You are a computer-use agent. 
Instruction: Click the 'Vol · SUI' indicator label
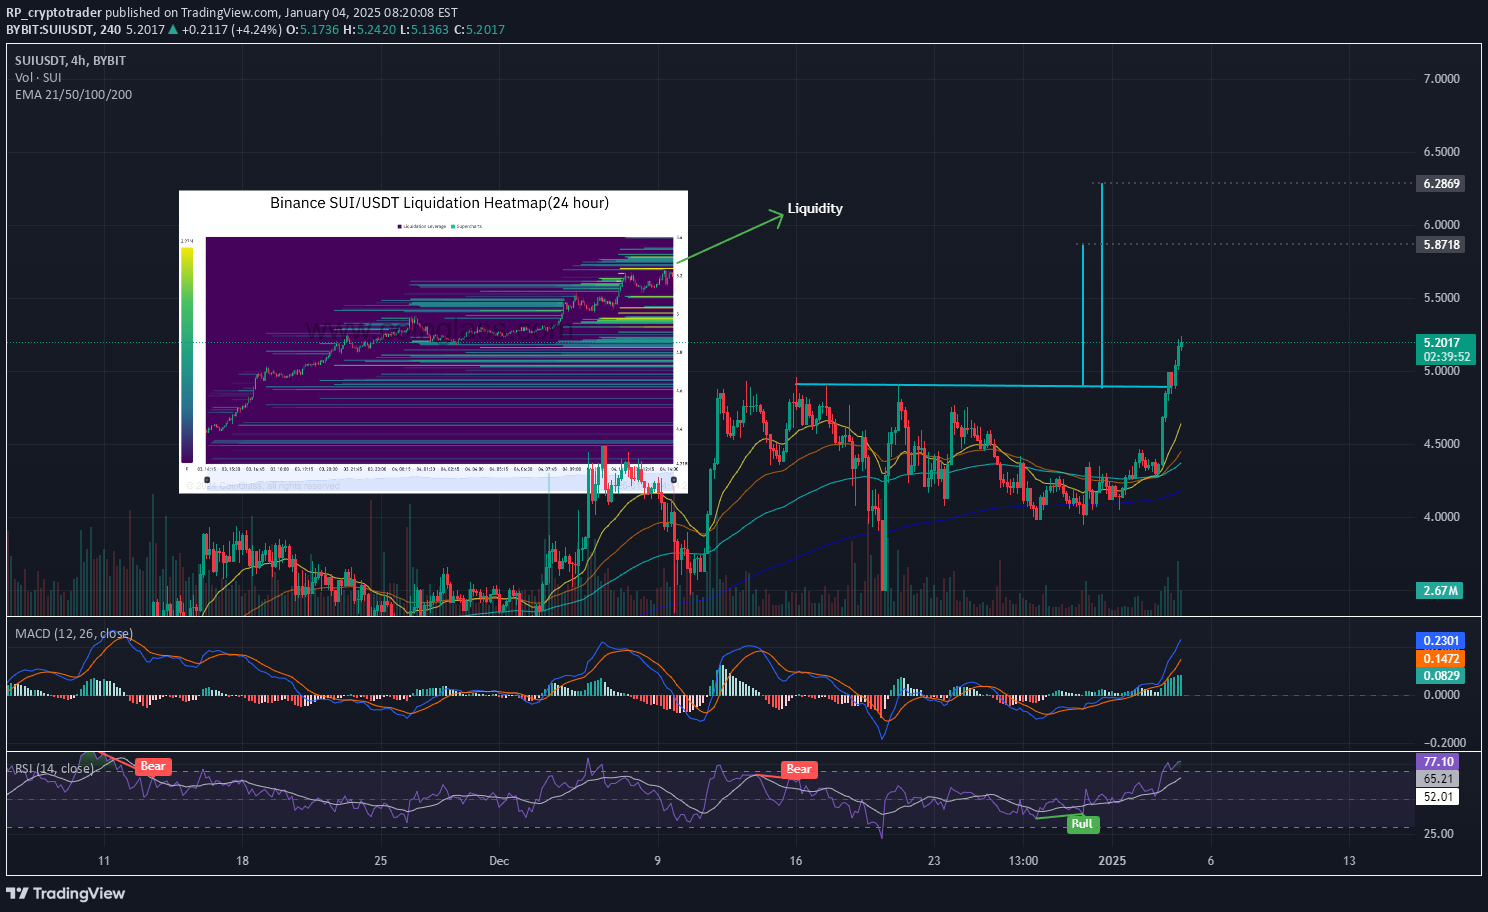(x=38, y=77)
